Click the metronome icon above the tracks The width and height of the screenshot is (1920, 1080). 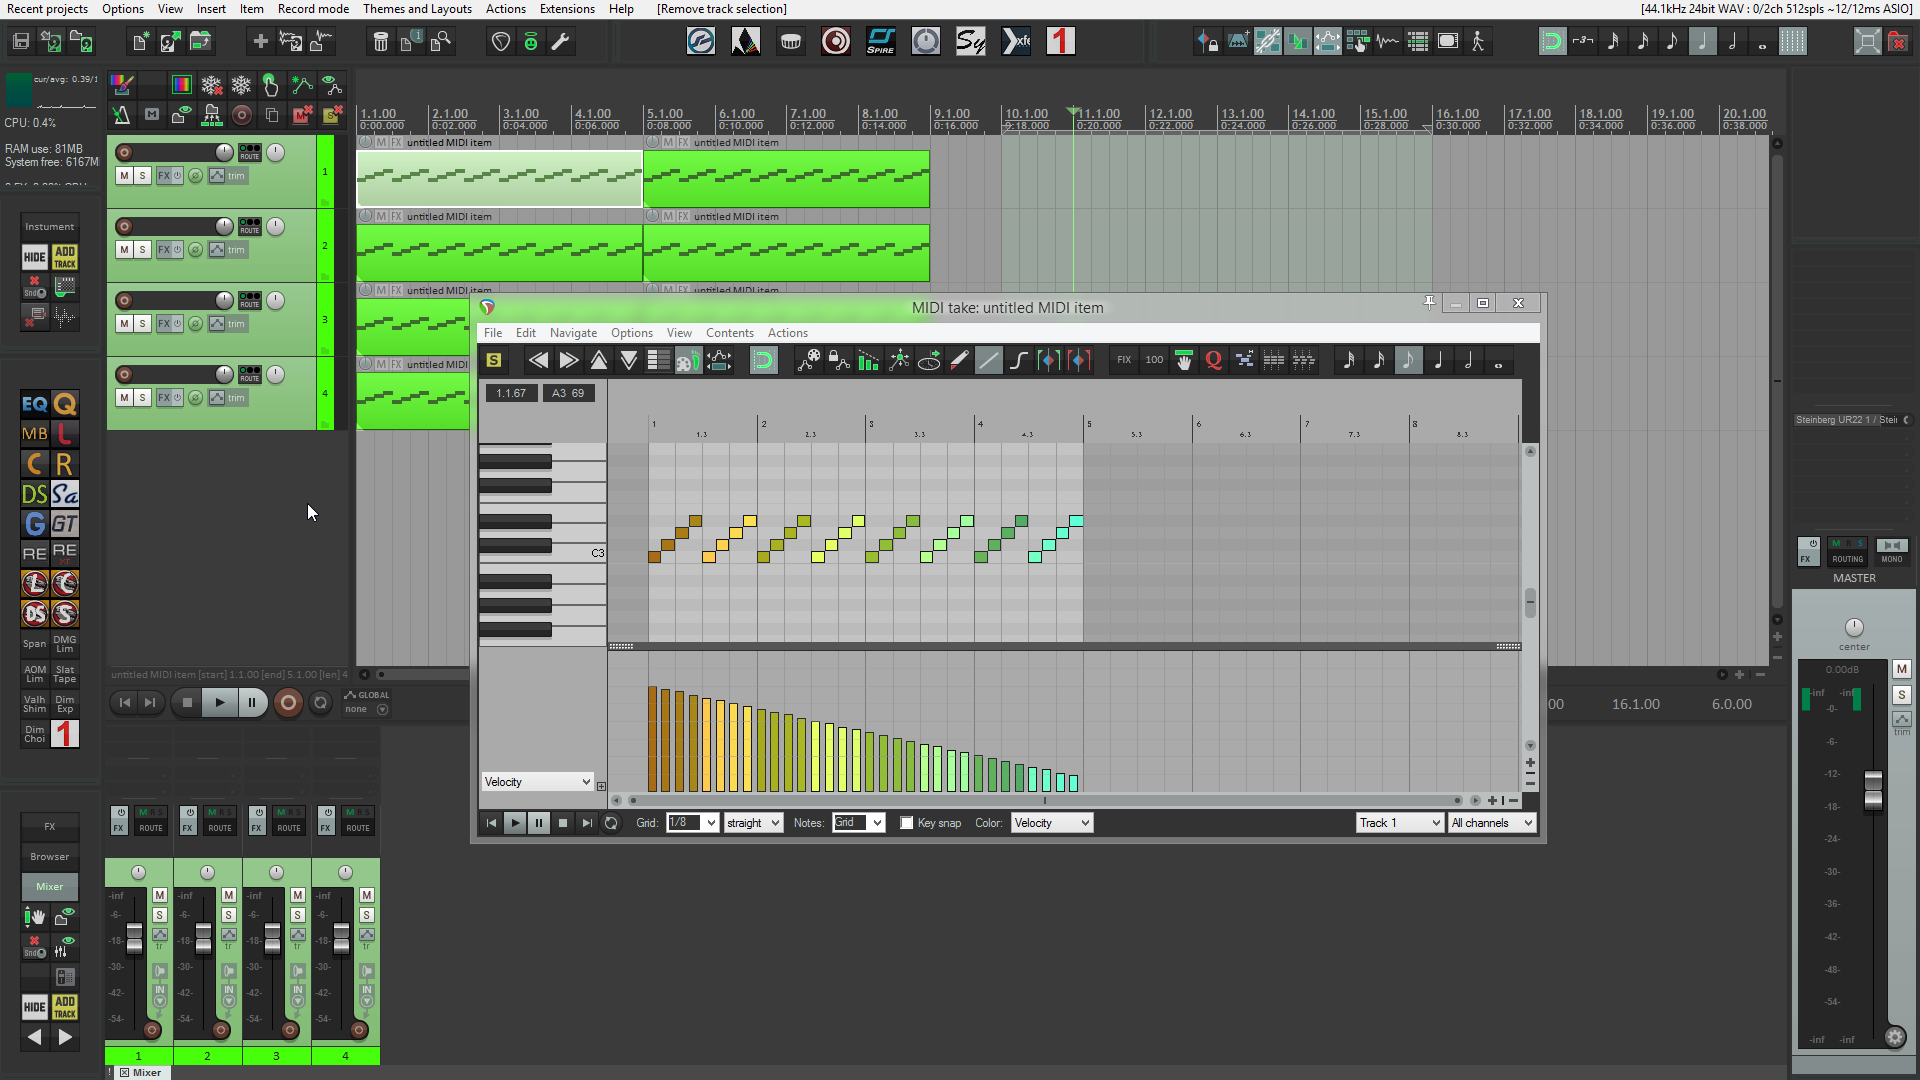click(x=121, y=115)
